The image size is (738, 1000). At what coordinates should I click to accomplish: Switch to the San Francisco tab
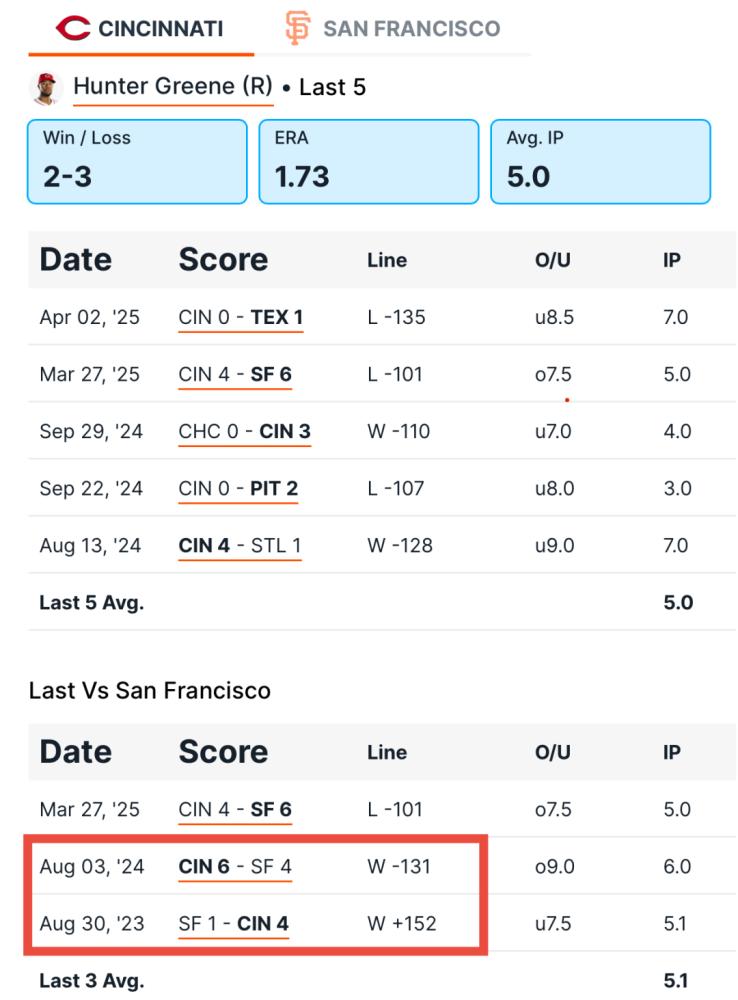pos(392,28)
